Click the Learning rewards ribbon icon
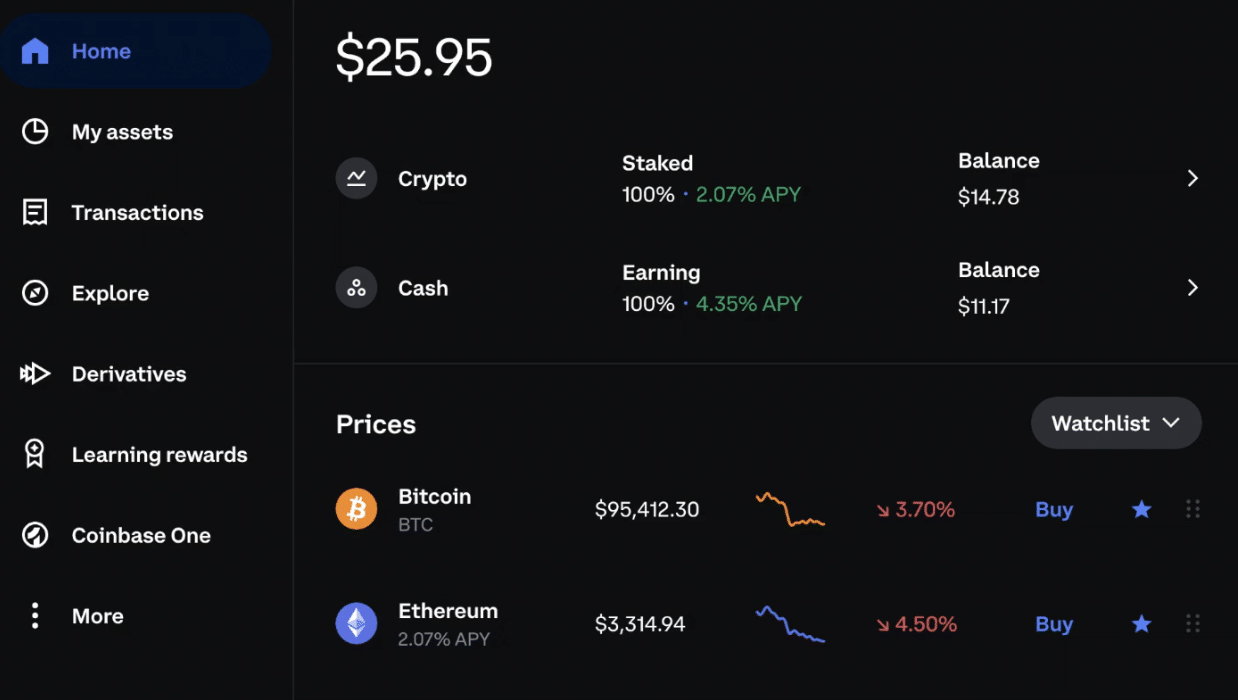1238x700 pixels. 35,454
